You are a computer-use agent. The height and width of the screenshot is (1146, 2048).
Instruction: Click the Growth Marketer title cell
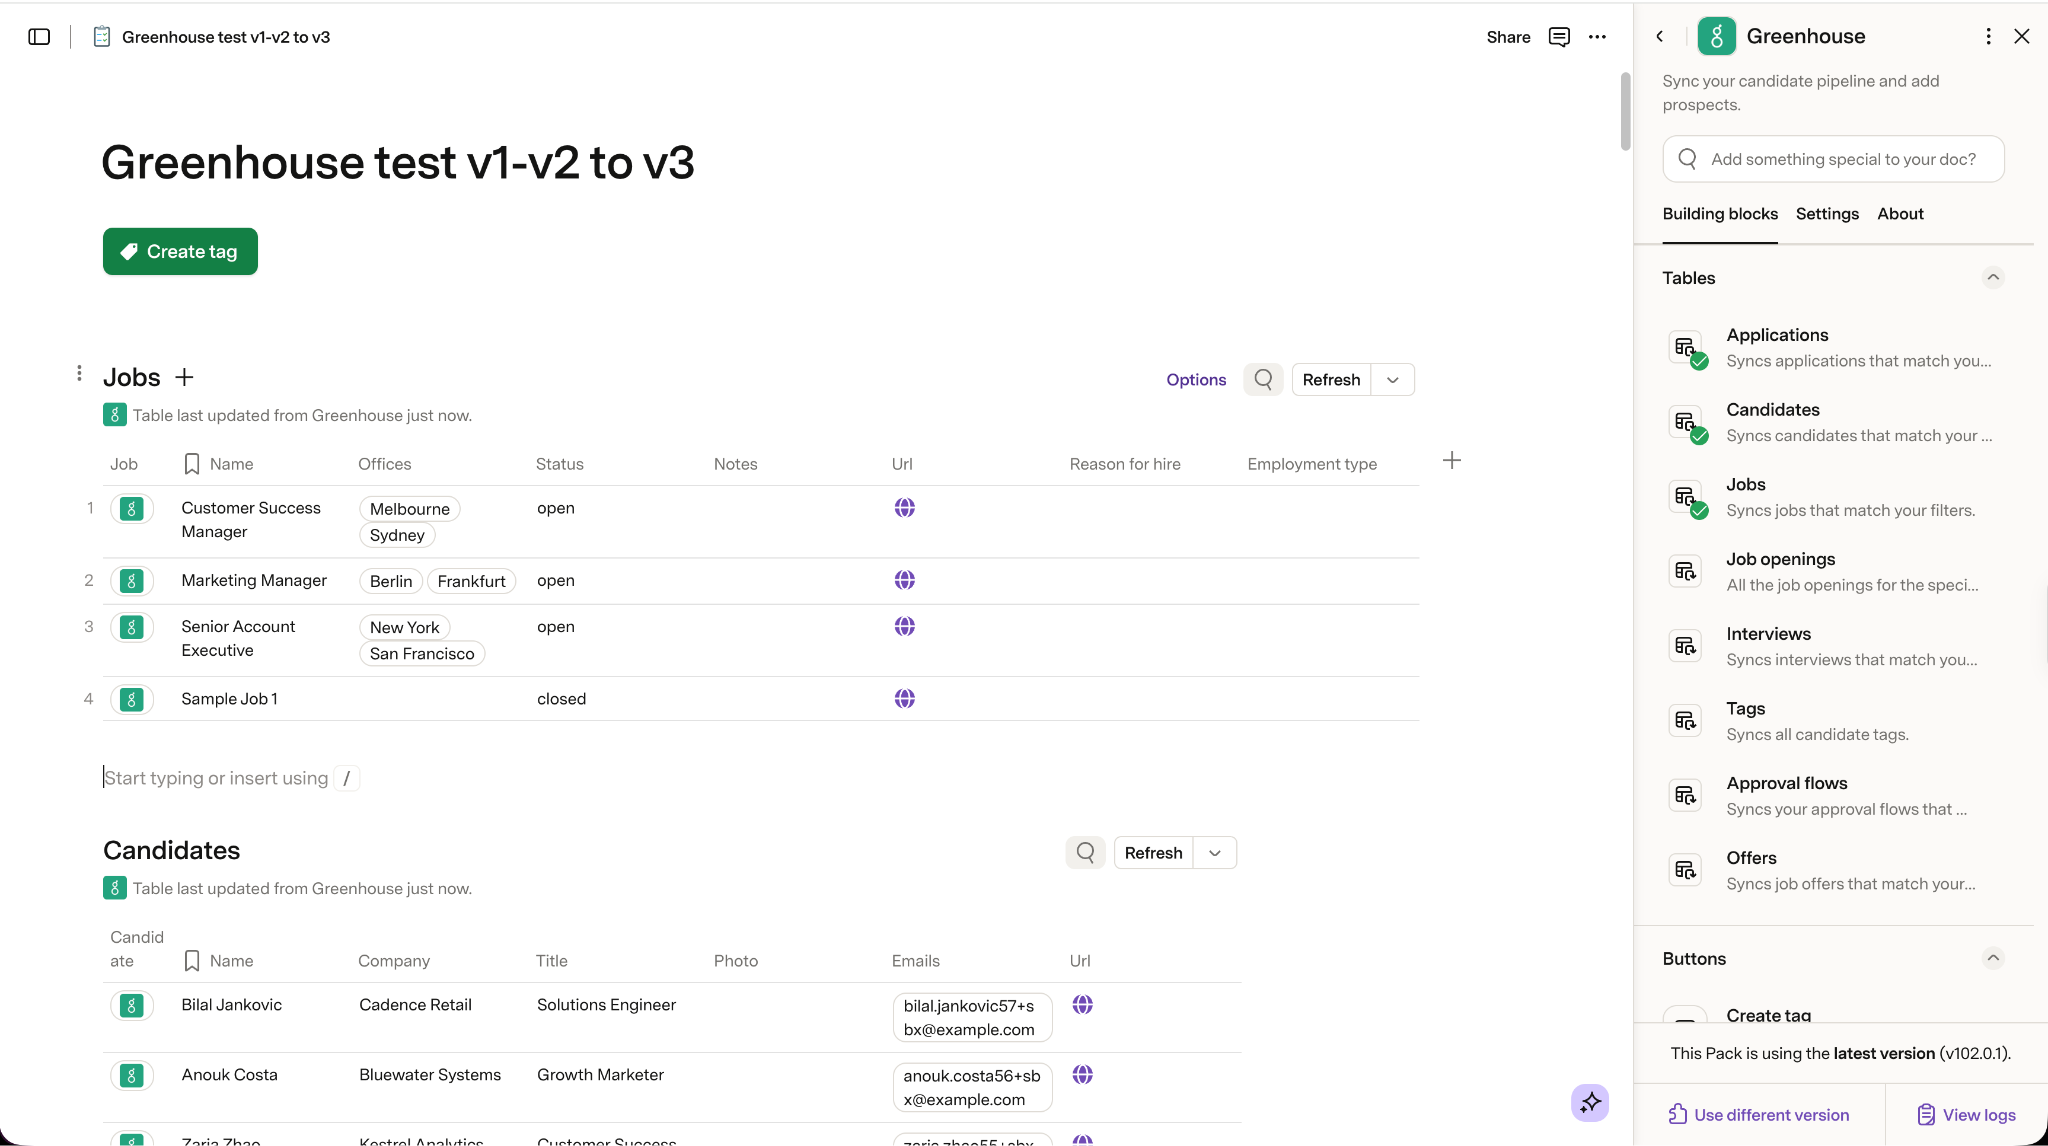click(600, 1075)
